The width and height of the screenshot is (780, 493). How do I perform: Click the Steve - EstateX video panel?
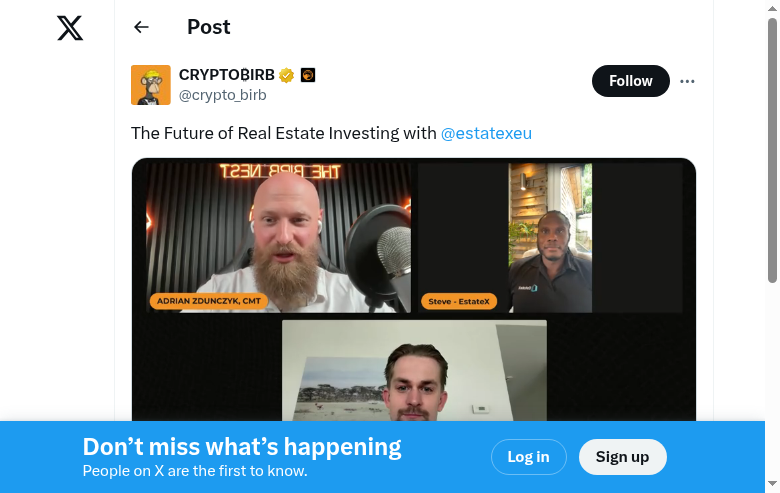550,238
